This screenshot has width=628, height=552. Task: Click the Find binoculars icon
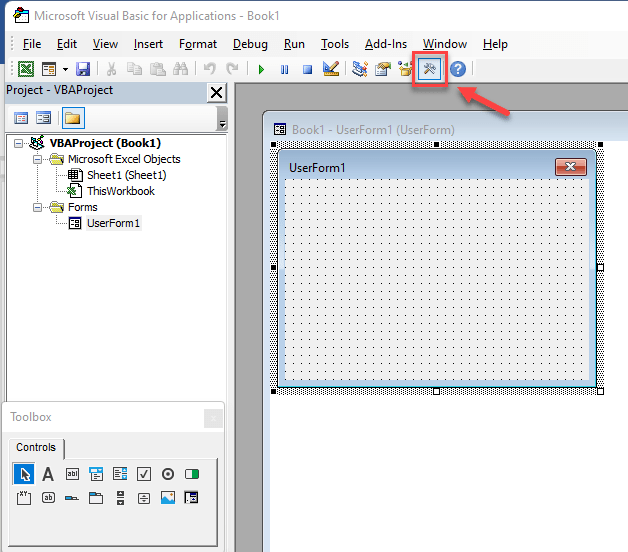[180, 69]
